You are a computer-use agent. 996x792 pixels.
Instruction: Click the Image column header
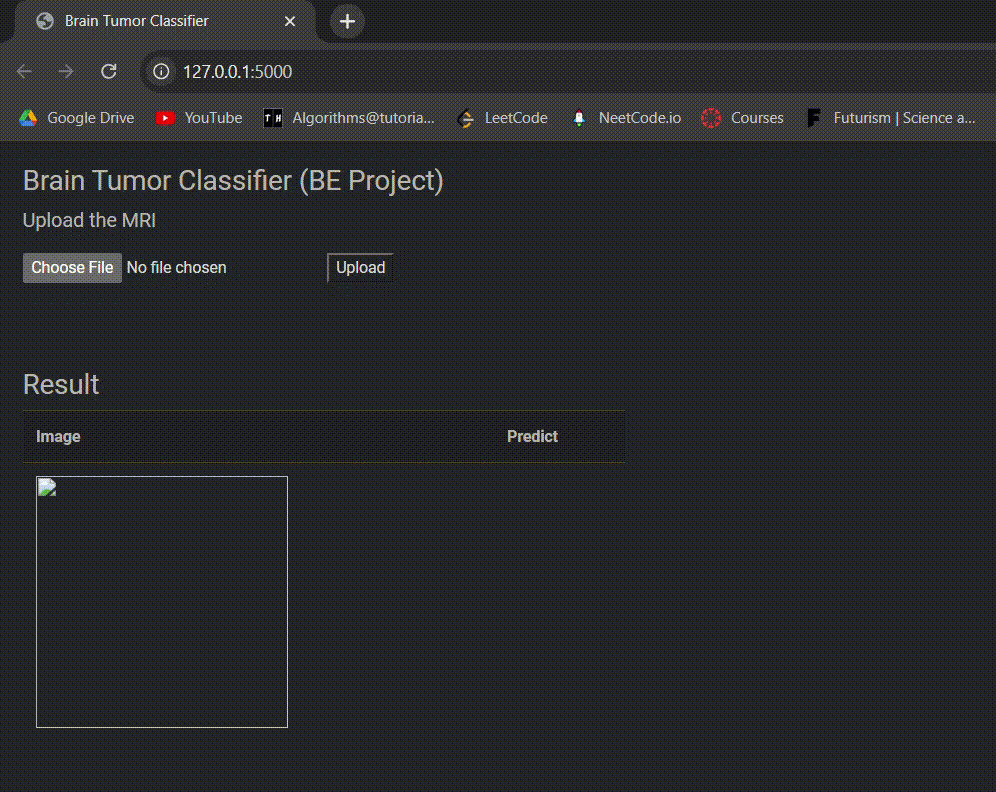58,437
